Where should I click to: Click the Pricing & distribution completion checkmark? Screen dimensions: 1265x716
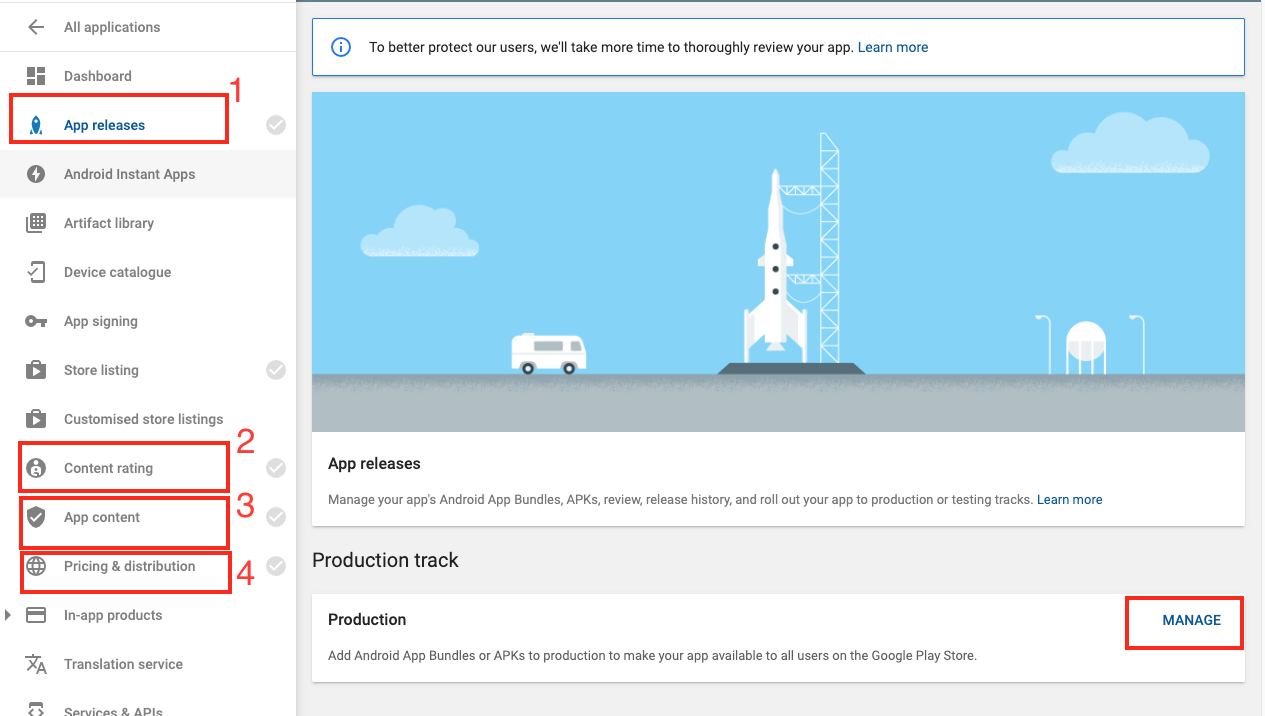coord(276,566)
